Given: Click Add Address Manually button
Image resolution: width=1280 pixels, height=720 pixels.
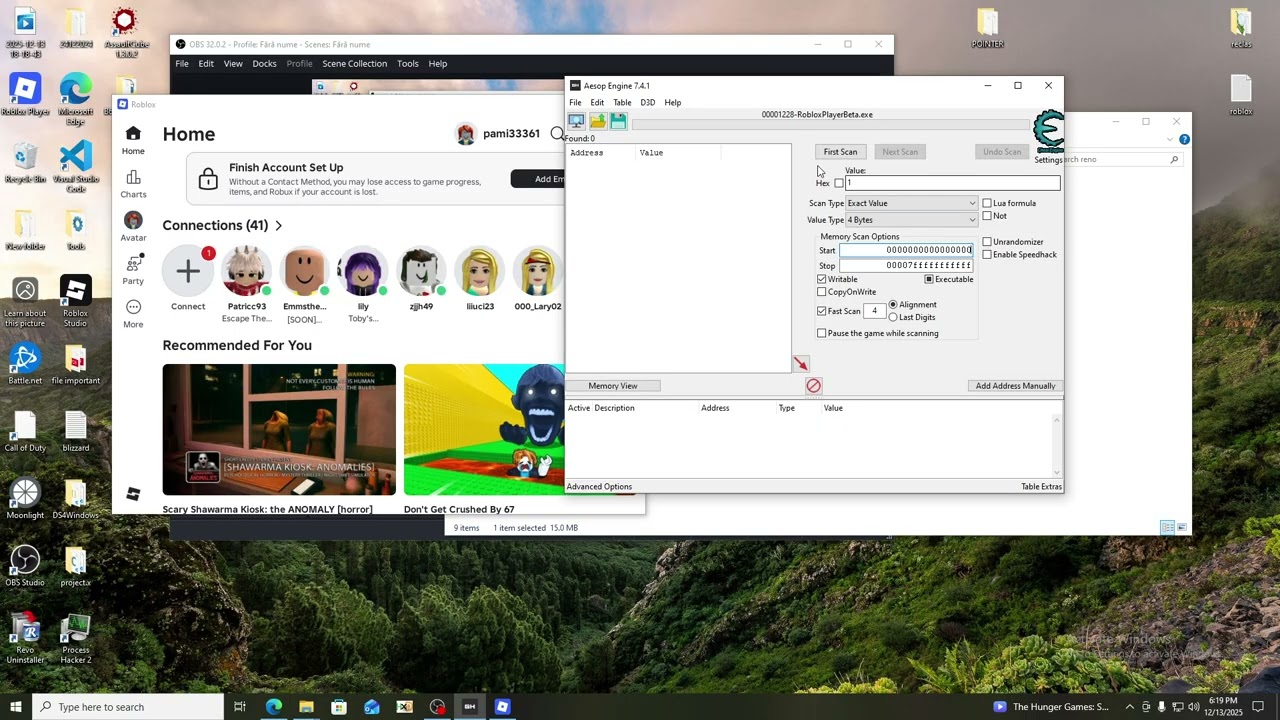Looking at the screenshot, I should coord(1015,386).
